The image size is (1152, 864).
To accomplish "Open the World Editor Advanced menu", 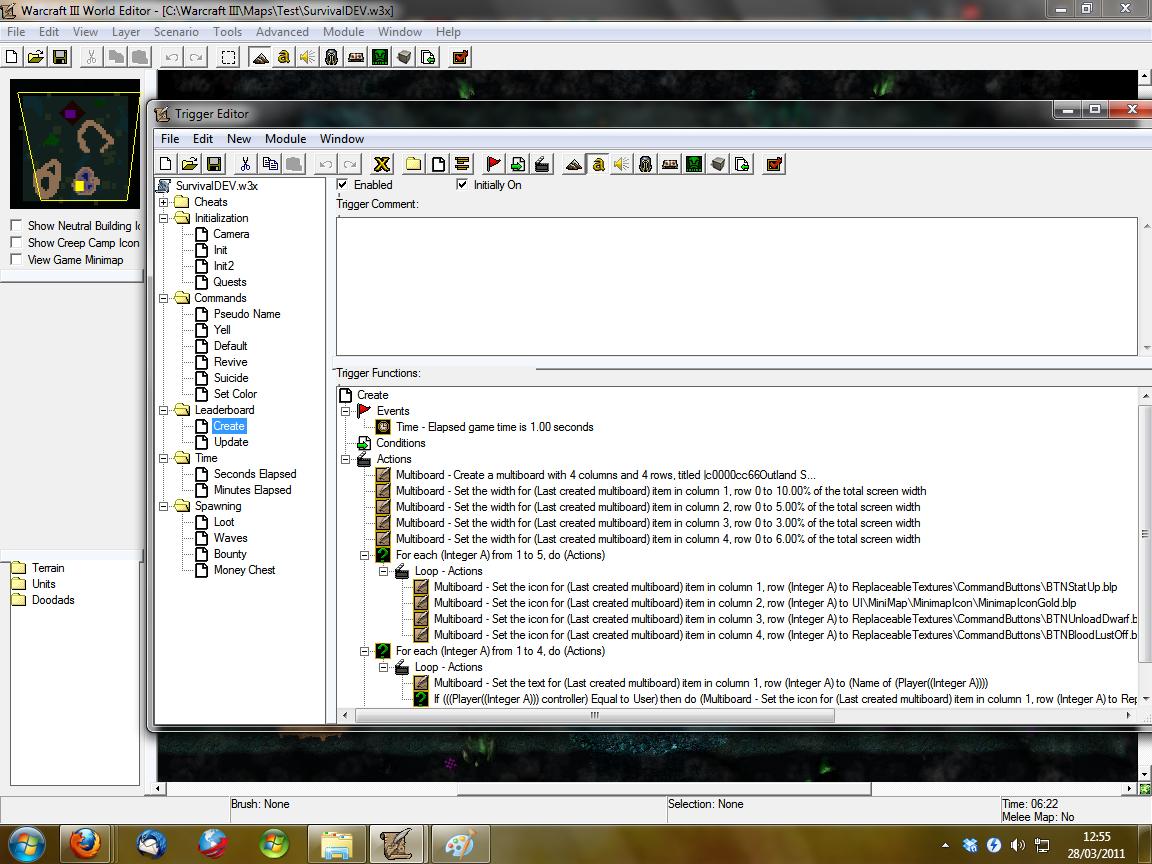I will point(282,32).
